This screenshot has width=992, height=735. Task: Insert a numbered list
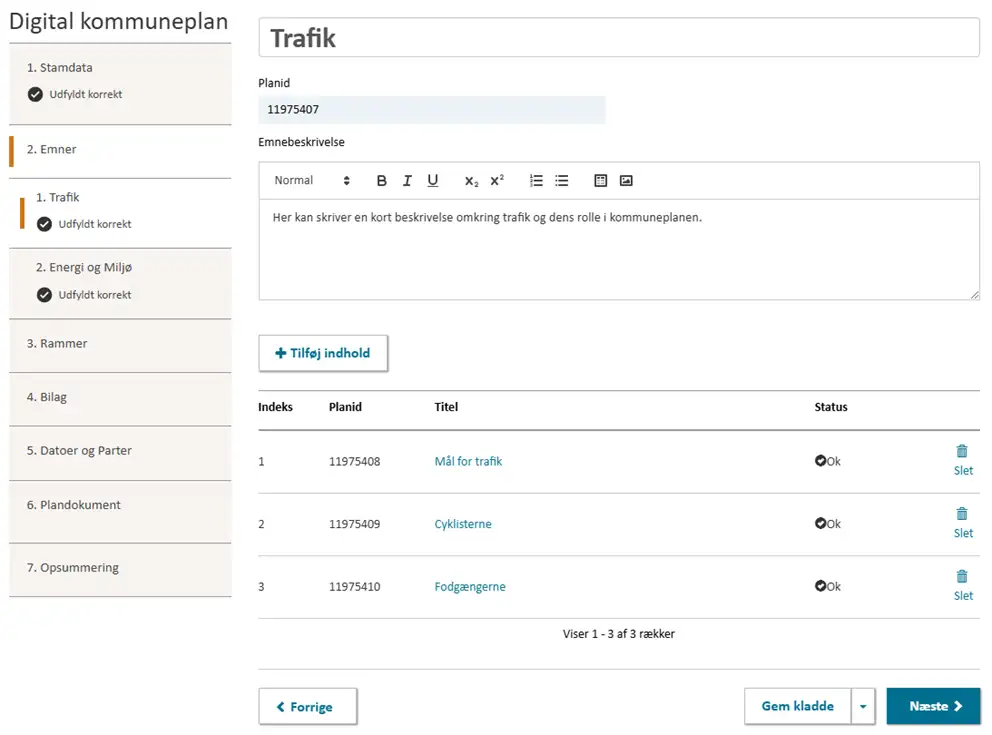536,181
